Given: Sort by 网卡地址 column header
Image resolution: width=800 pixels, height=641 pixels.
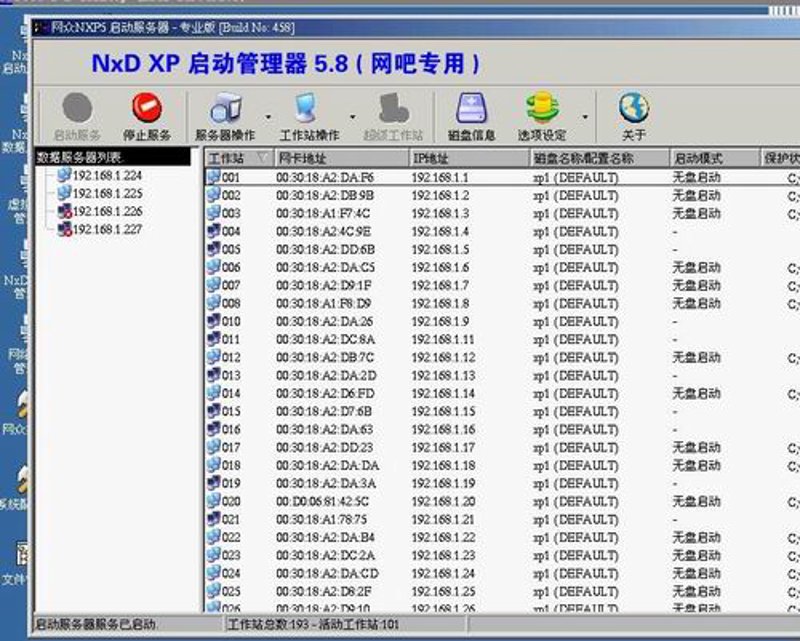Looking at the screenshot, I should click(x=341, y=158).
